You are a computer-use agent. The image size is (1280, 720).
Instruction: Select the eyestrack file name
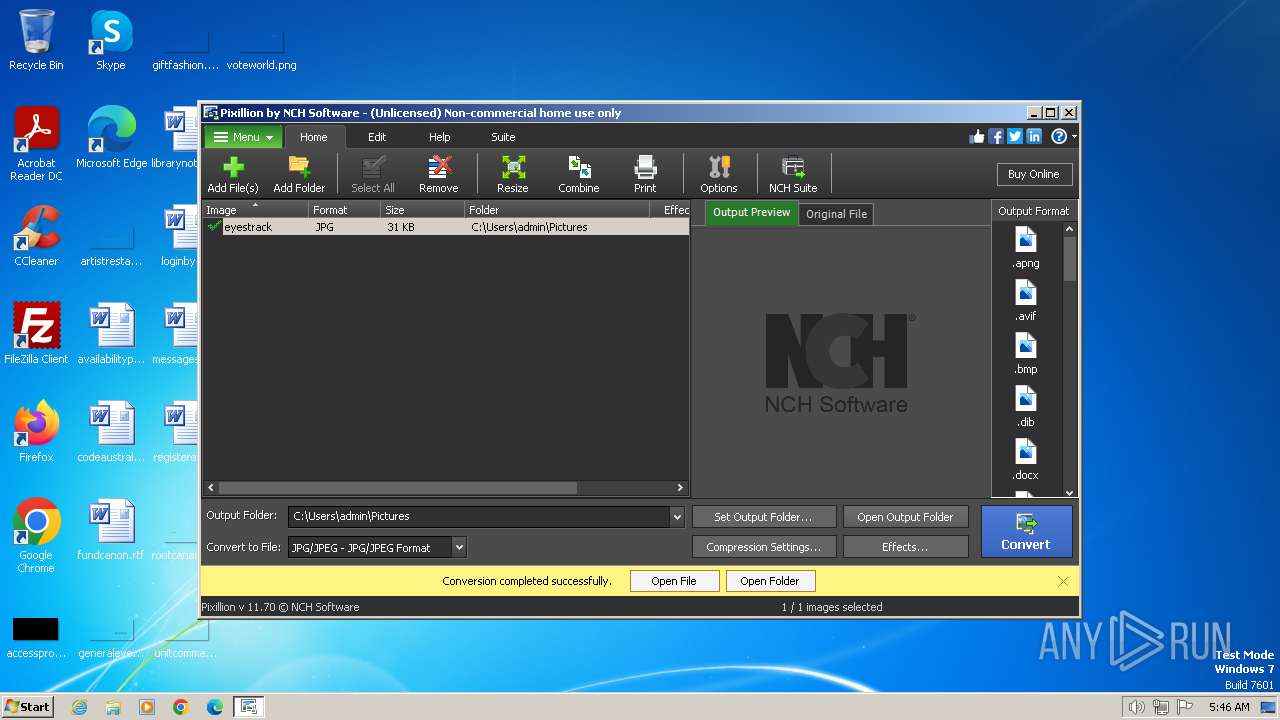click(x=248, y=227)
